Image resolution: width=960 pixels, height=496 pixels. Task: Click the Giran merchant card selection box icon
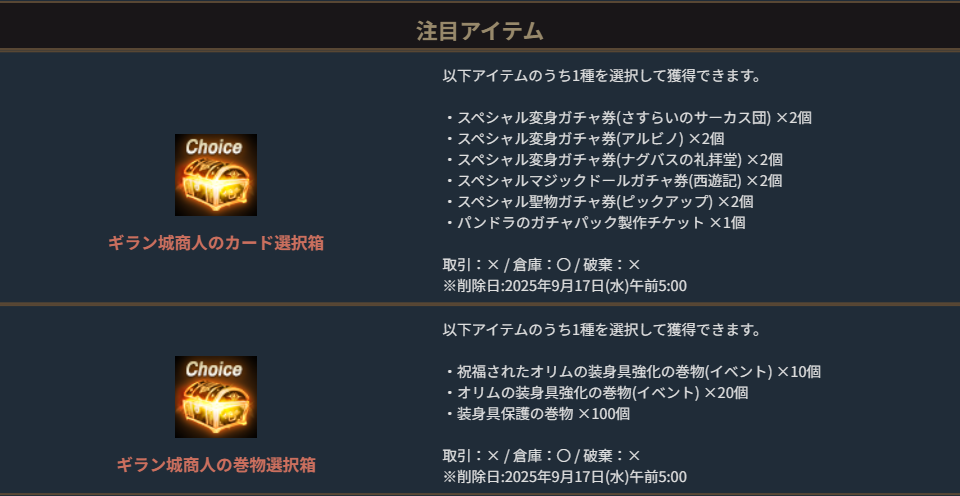pyautogui.click(x=216, y=175)
